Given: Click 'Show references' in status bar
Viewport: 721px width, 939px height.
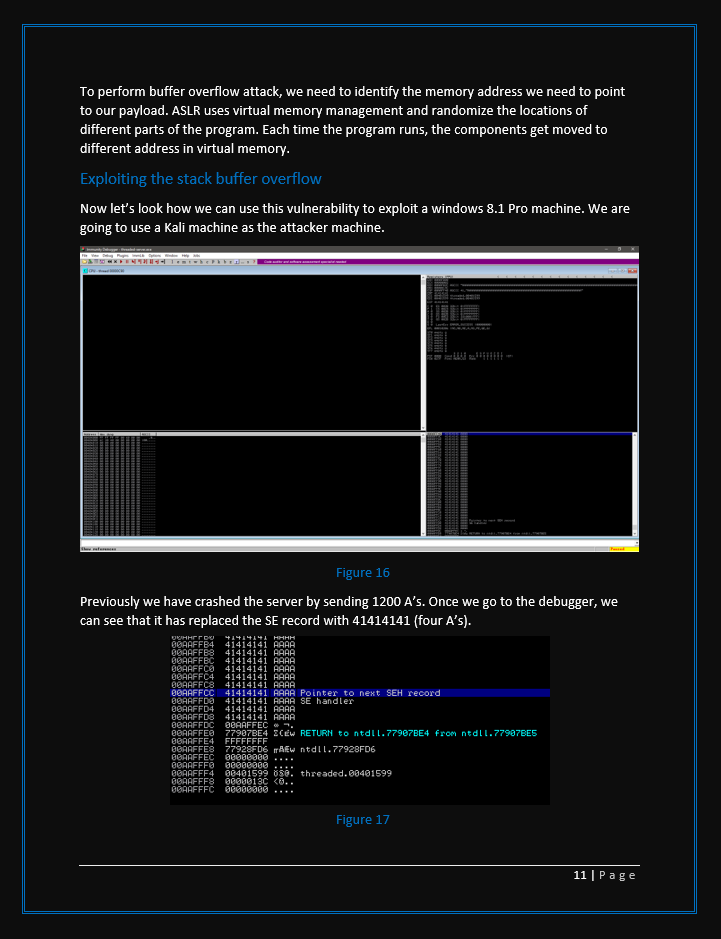Looking at the screenshot, I should (x=98, y=549).
